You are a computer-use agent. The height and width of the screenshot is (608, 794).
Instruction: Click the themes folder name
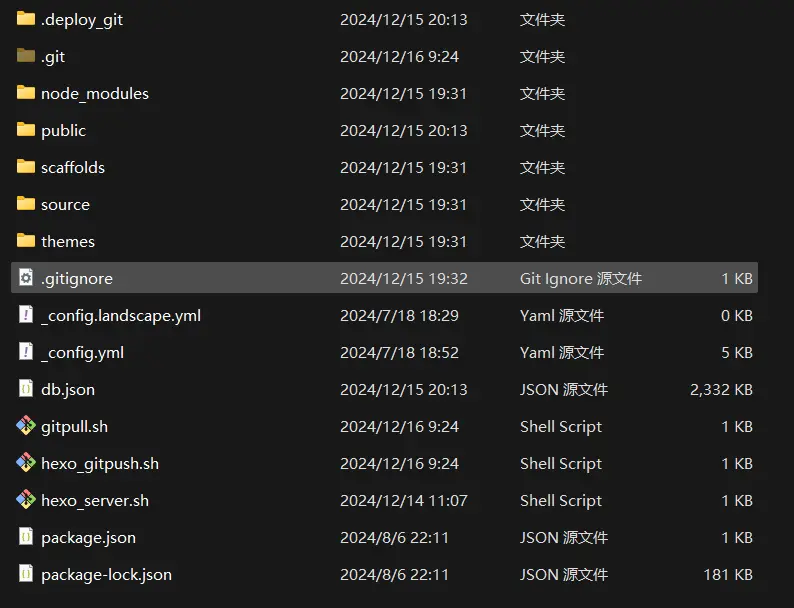coord(68,241)
